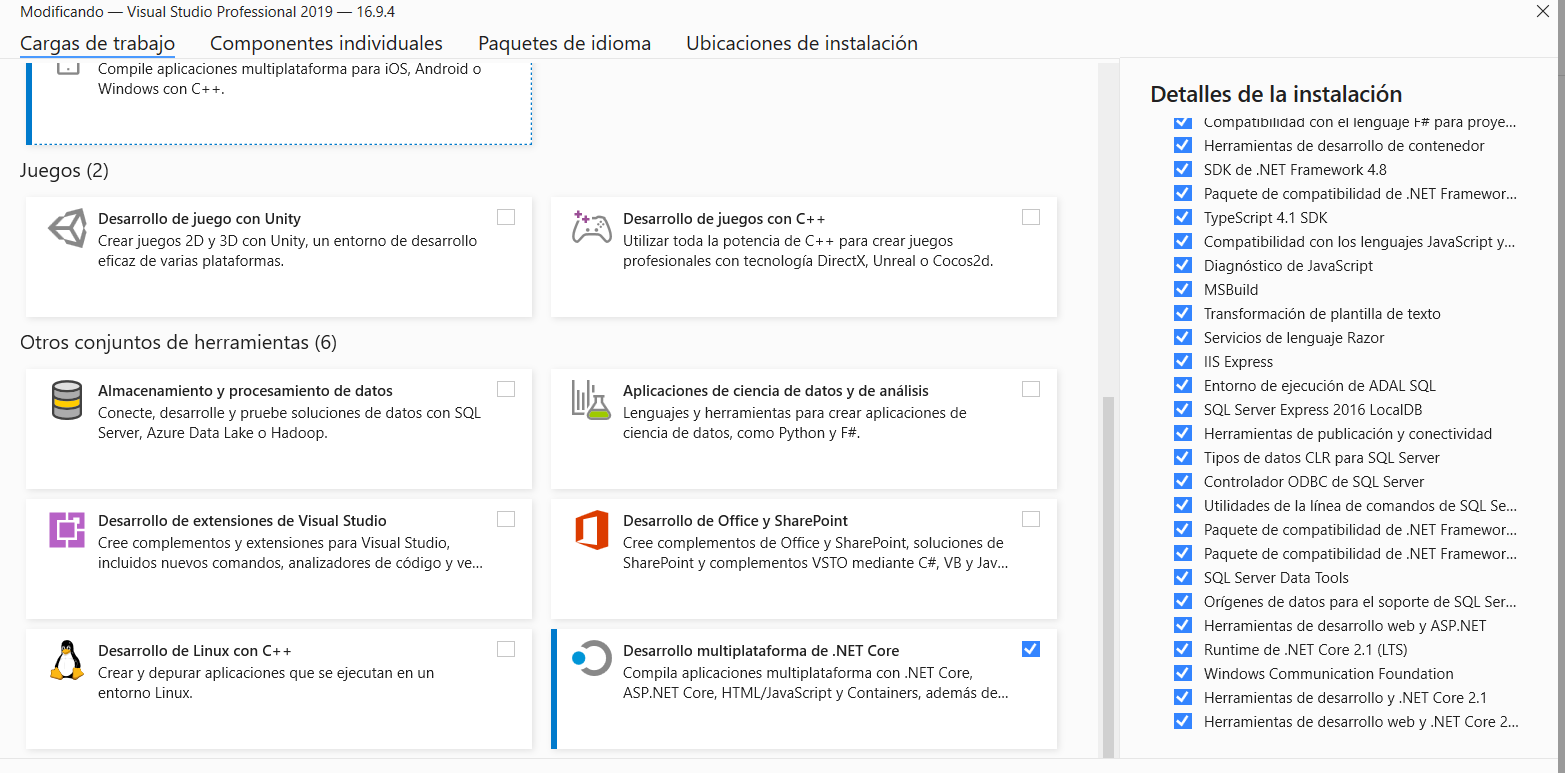
Task: Check Desarrollo de extensiones de Visual Studio
Action: [x=506, y=519]
